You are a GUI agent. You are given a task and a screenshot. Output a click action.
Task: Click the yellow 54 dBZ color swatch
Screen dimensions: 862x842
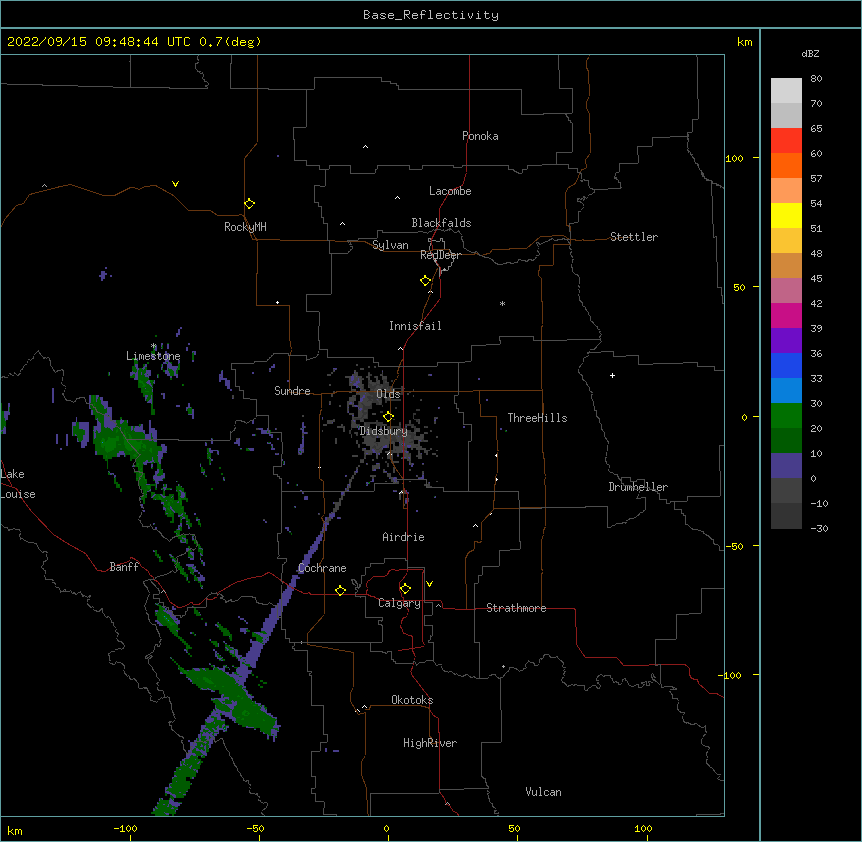[x=786, y=215]
